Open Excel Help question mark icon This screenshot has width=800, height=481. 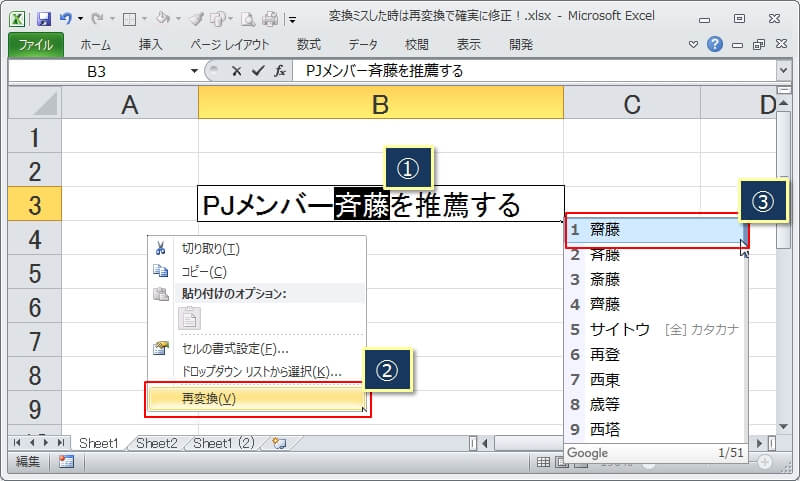(x=715, y=44)
